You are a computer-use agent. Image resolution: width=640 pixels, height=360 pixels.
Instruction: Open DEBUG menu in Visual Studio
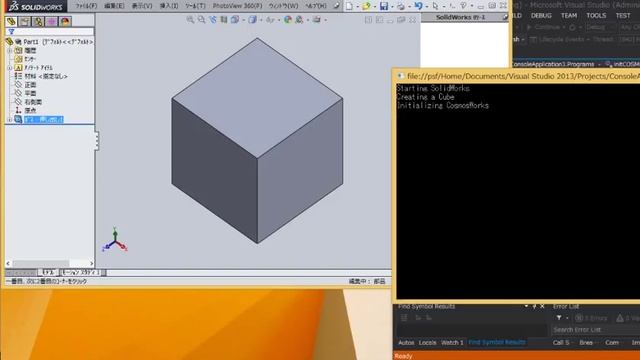coord(541,16)
